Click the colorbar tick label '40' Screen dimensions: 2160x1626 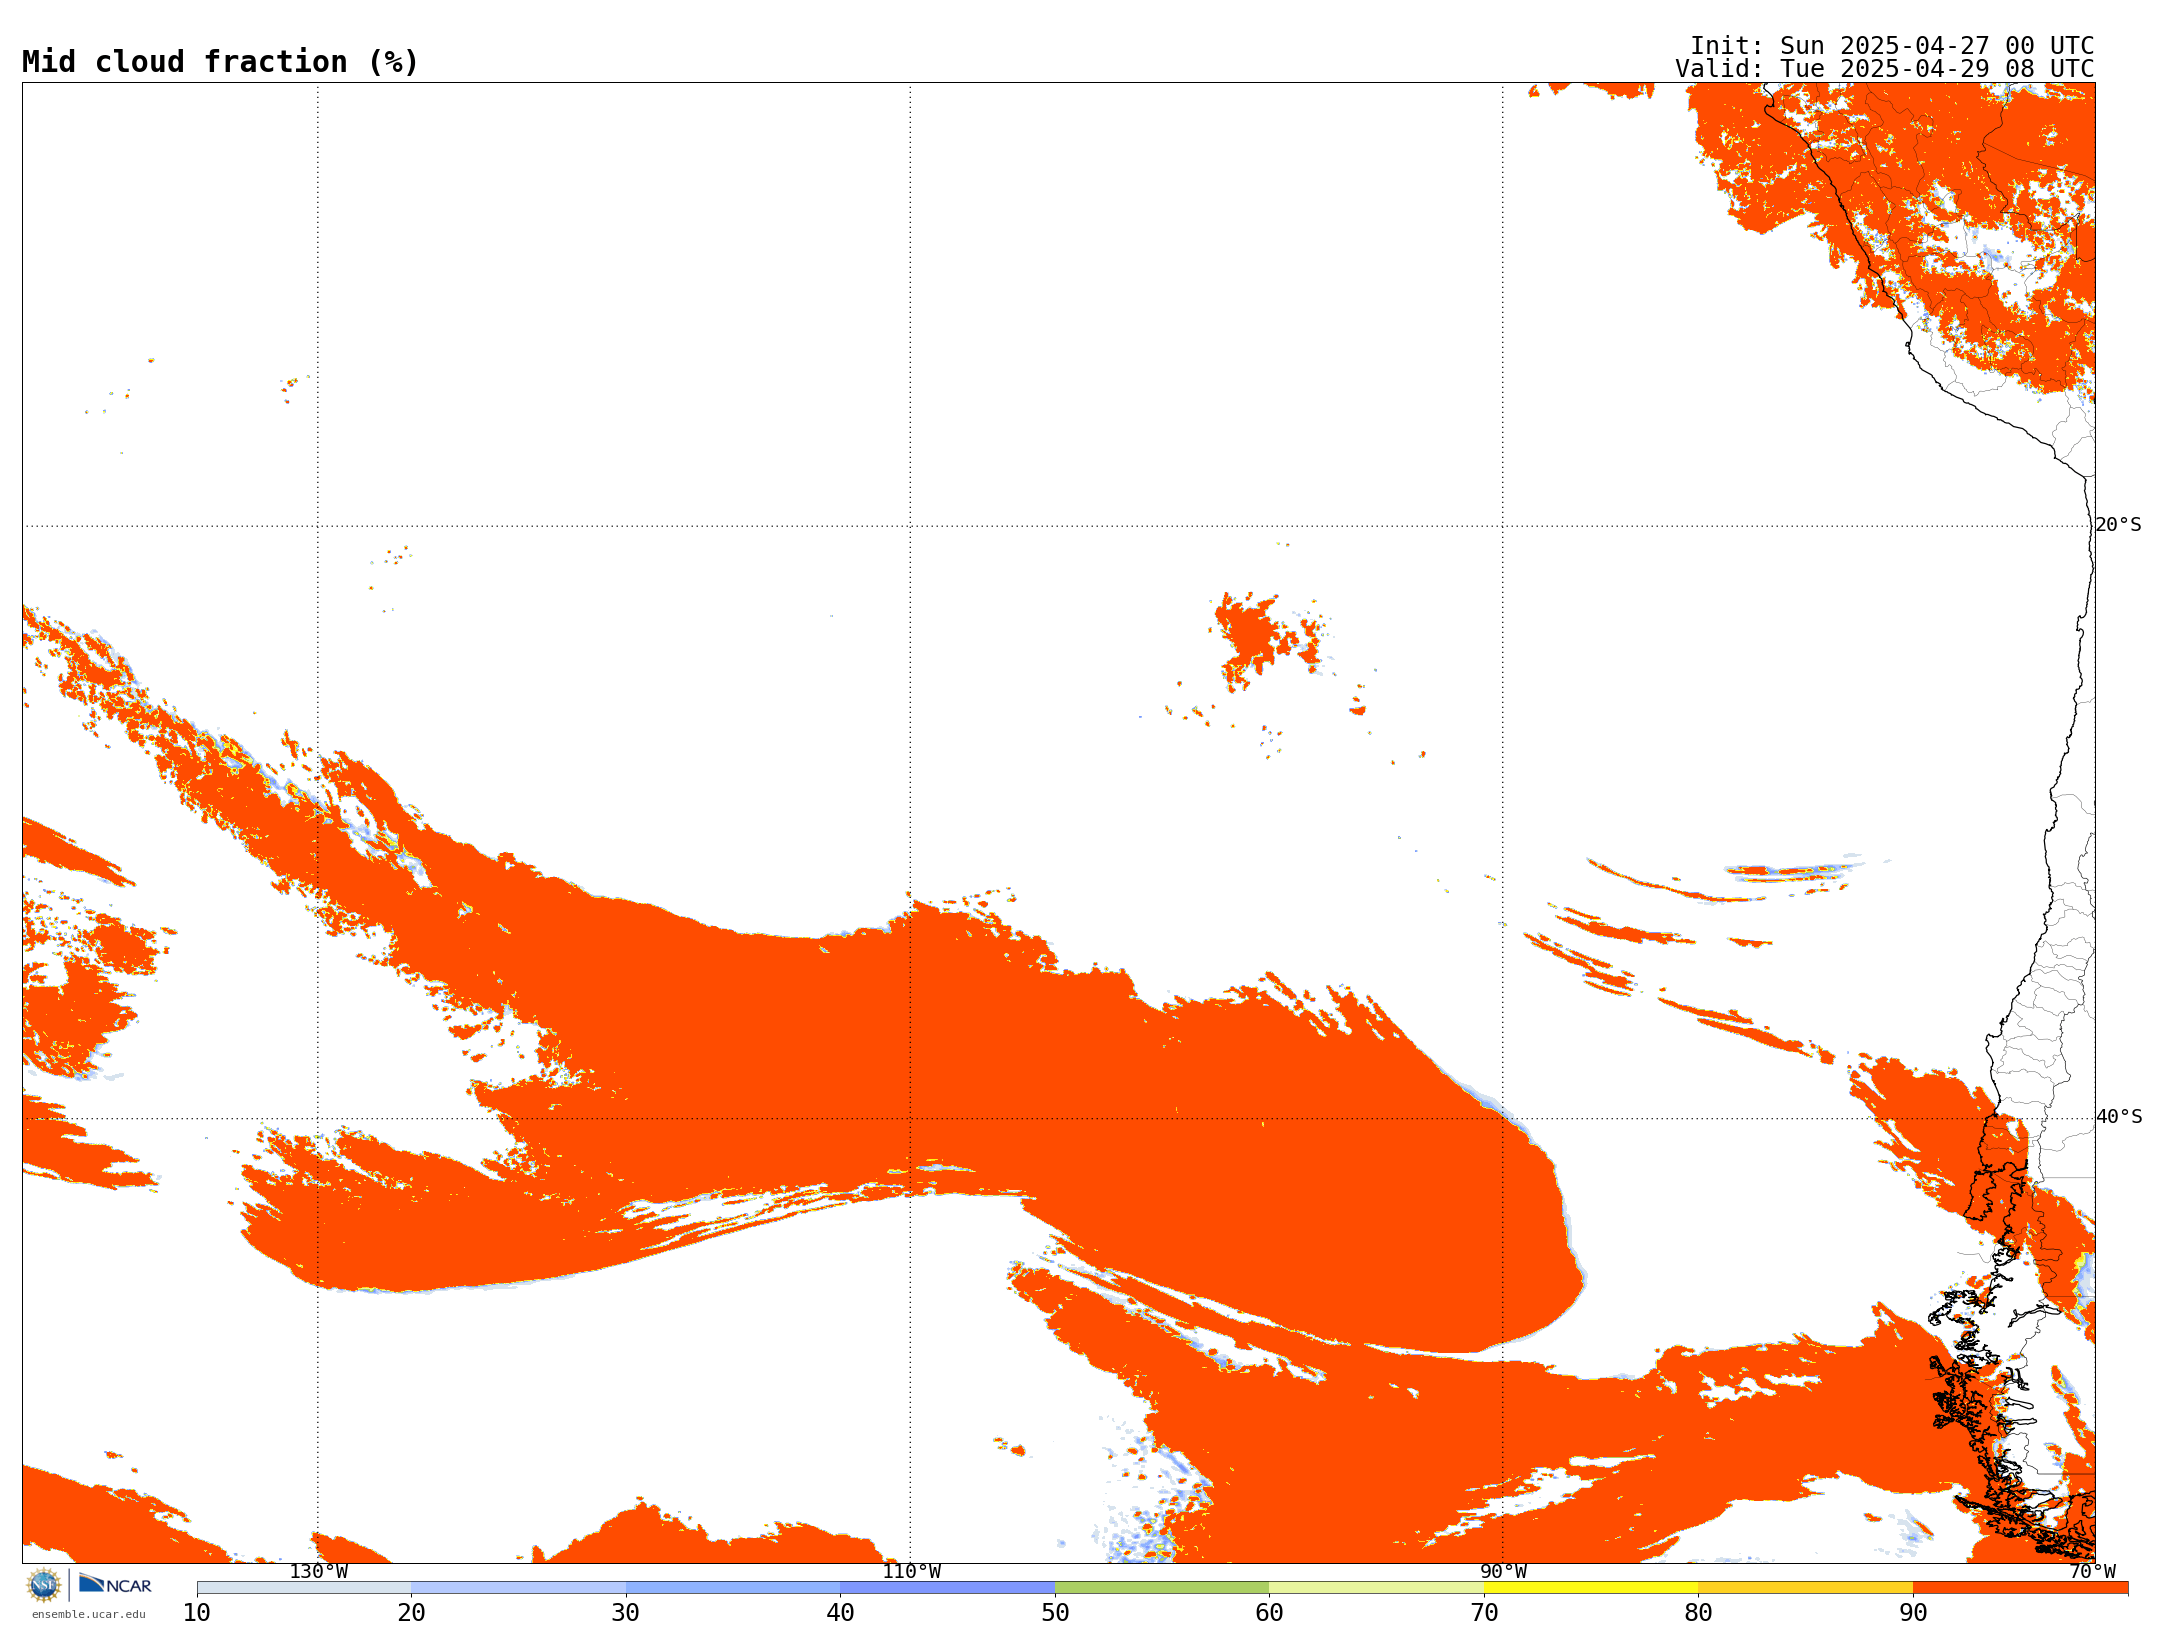840,1612
